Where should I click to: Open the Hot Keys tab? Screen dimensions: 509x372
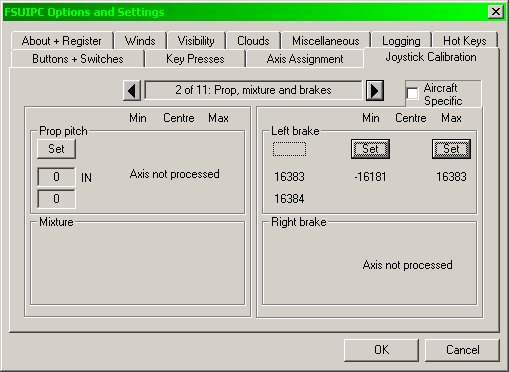click(x=465, y=41)
